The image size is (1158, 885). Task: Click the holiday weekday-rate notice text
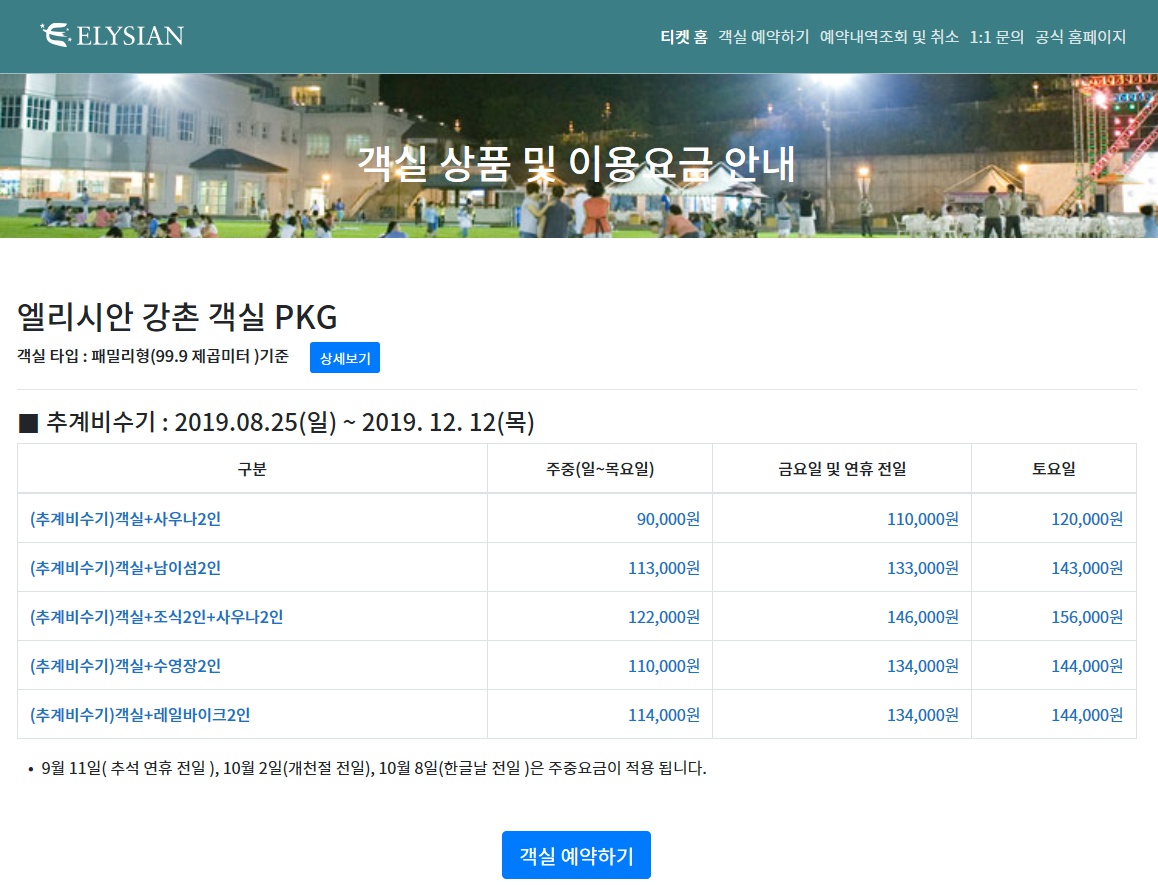pyautogui.click(x=374, y=768)
